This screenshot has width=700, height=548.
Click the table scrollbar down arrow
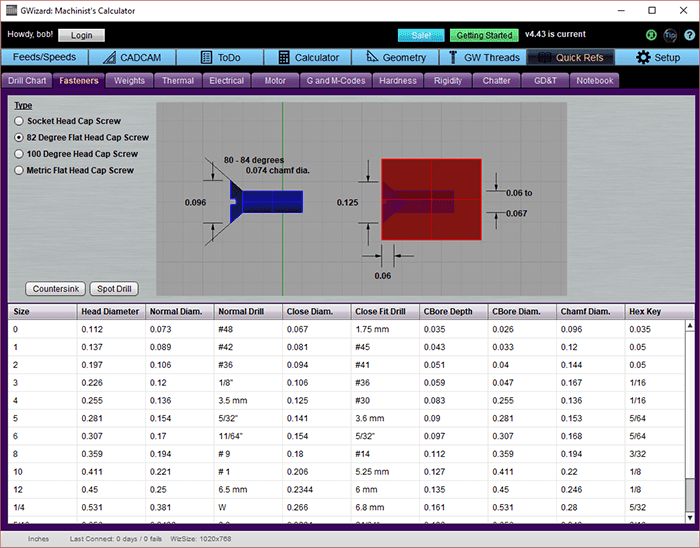(690, 518)
